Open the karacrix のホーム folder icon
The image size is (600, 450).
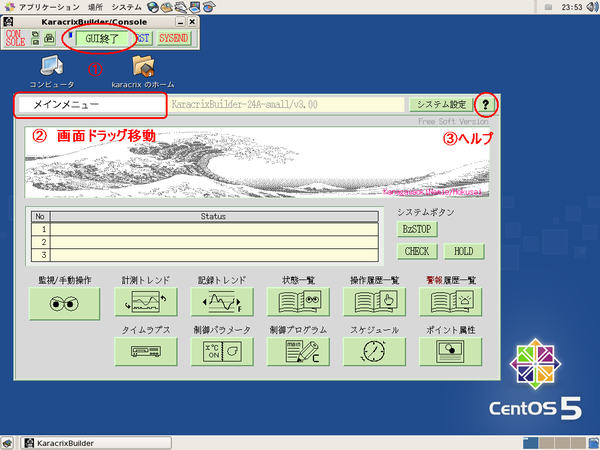[143, 65]
